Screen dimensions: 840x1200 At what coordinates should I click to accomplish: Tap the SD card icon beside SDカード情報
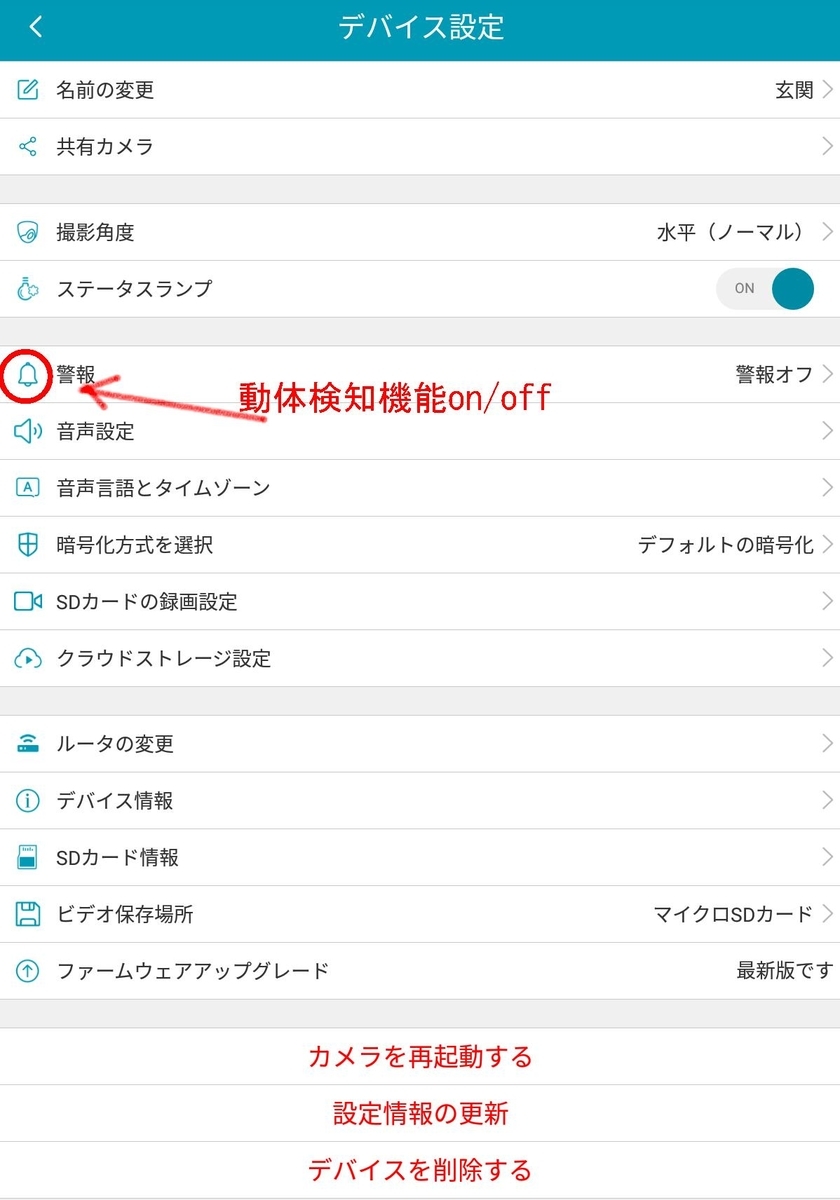tap(28, 857)
